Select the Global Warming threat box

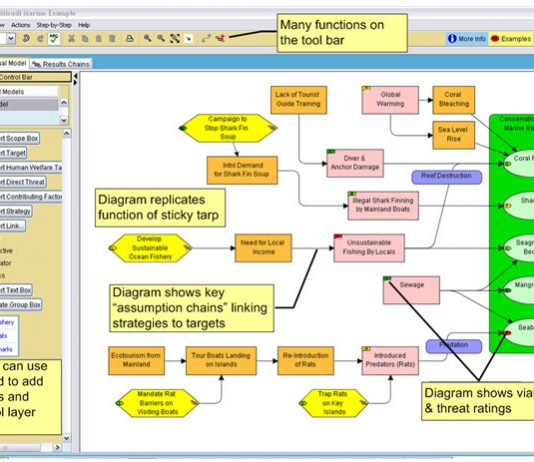tap(390, 99)
